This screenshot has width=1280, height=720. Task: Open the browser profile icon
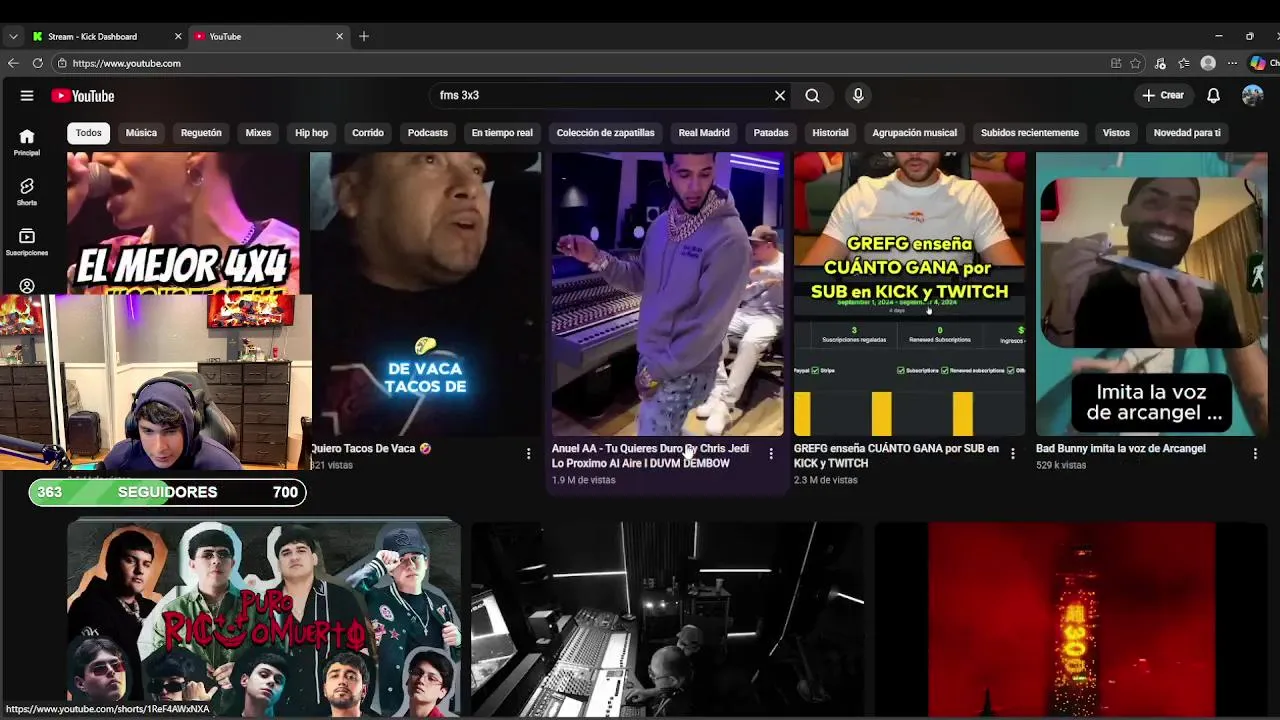click(x=1208, y=63)
